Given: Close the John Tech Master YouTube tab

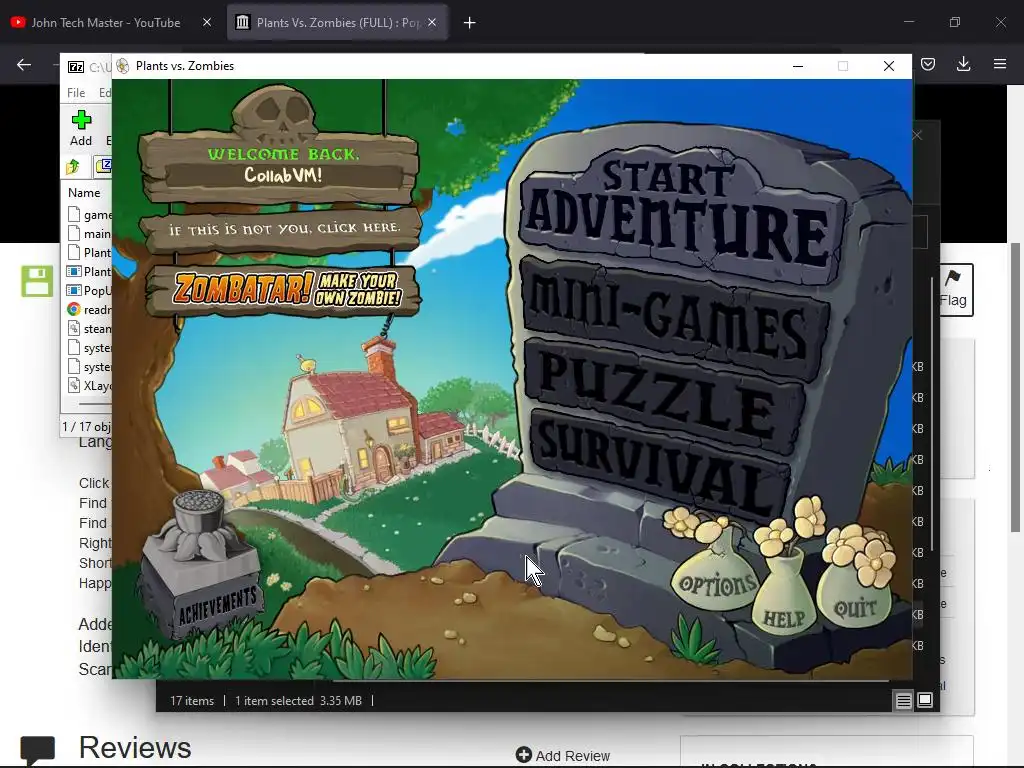Looking at the screenshot, I should click(x=207, y=22).
